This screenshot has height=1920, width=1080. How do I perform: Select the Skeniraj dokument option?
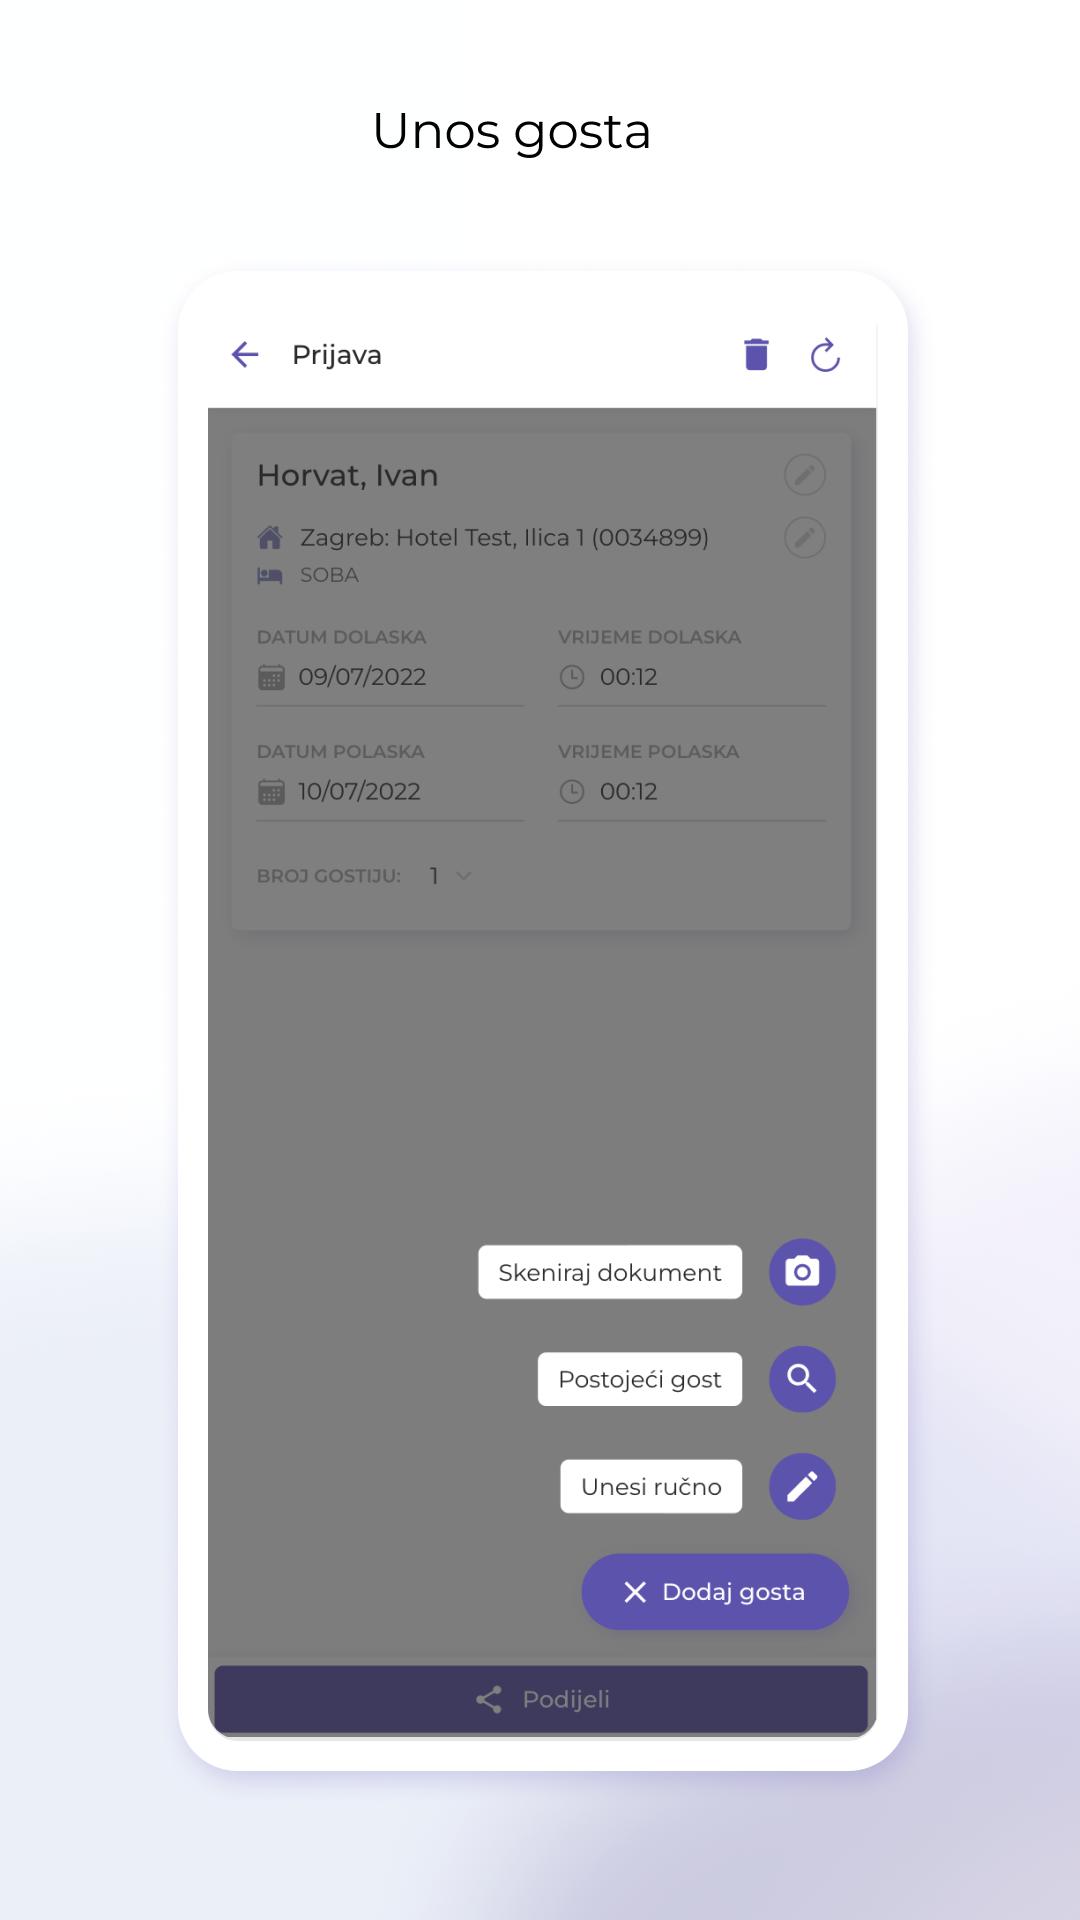(610, 1272)
